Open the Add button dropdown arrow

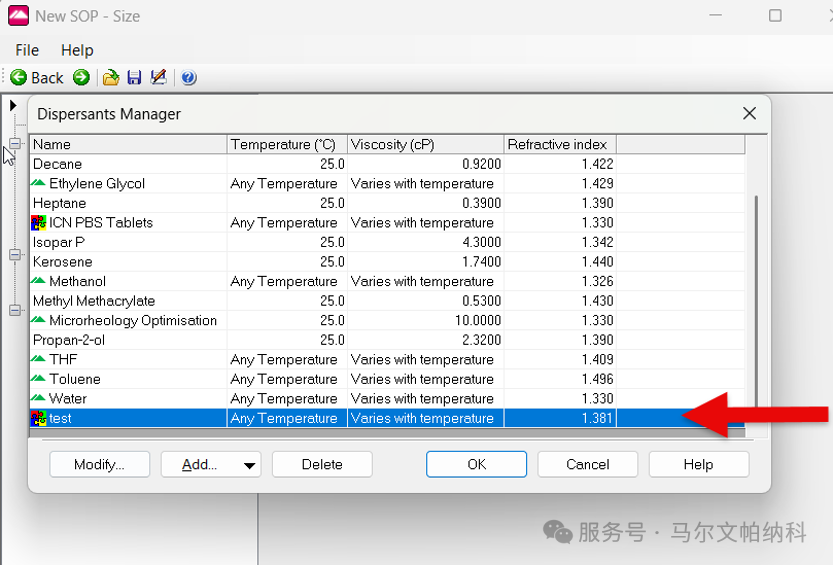pos(249,465)
